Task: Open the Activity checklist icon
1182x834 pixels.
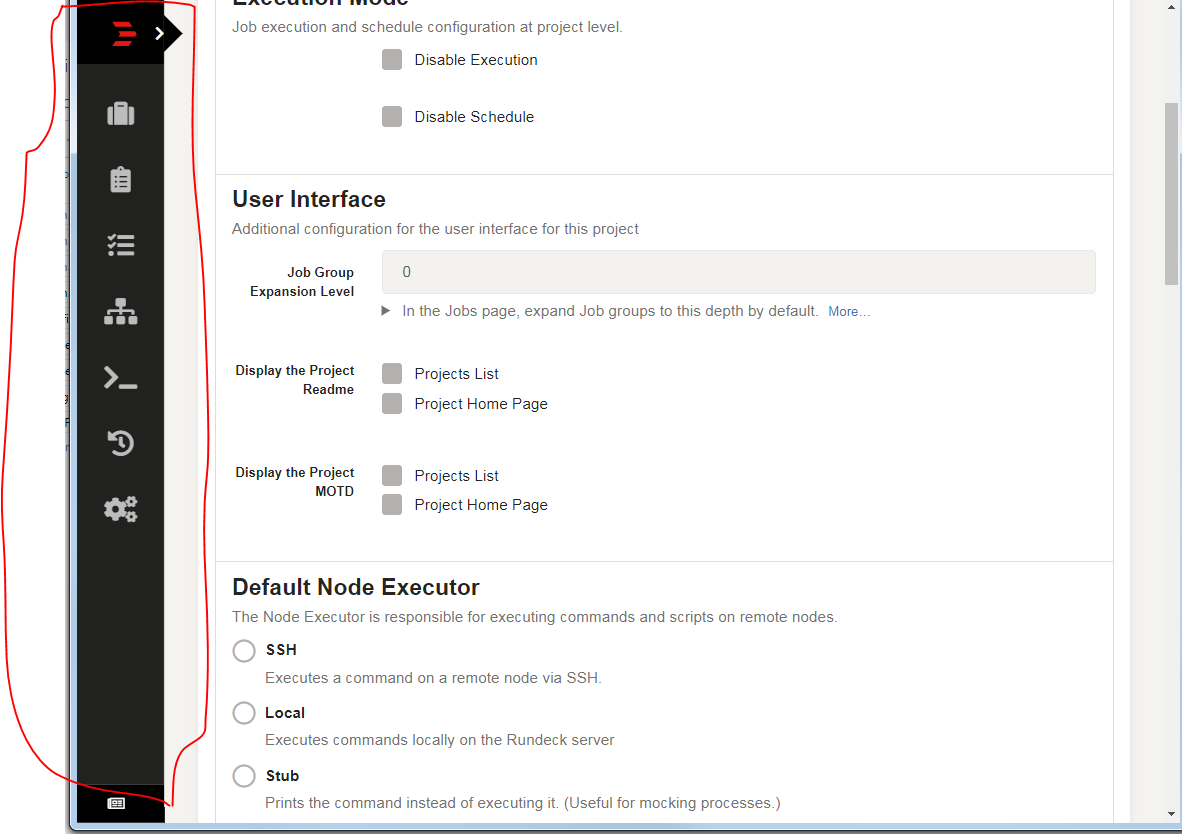Action: pos(121,245)
